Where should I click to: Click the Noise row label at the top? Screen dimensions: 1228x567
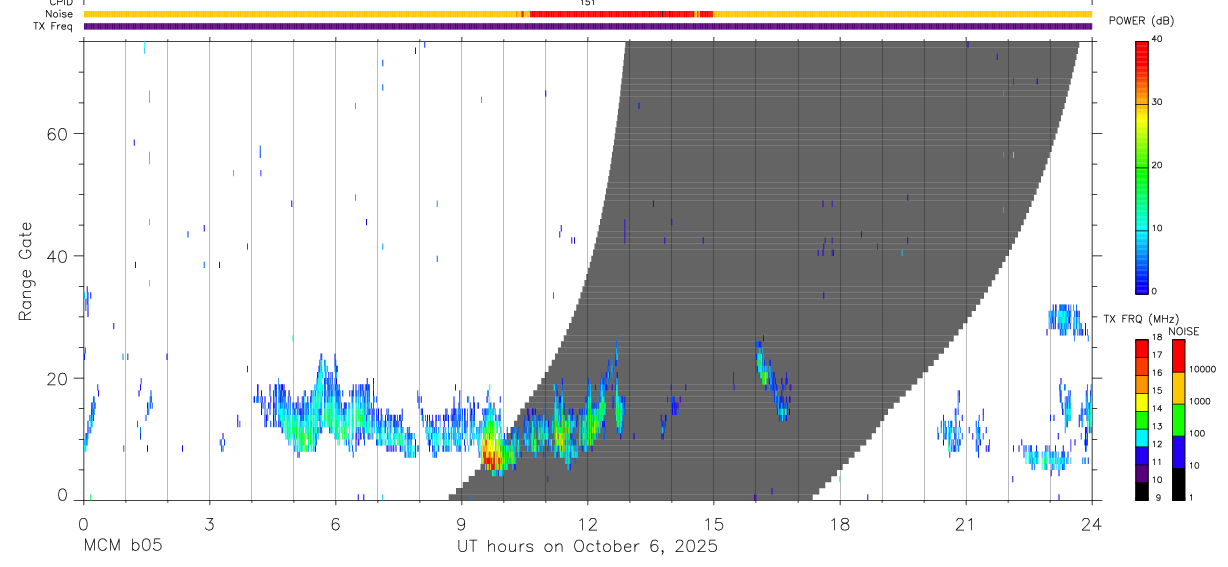click(x=60, y=14)
